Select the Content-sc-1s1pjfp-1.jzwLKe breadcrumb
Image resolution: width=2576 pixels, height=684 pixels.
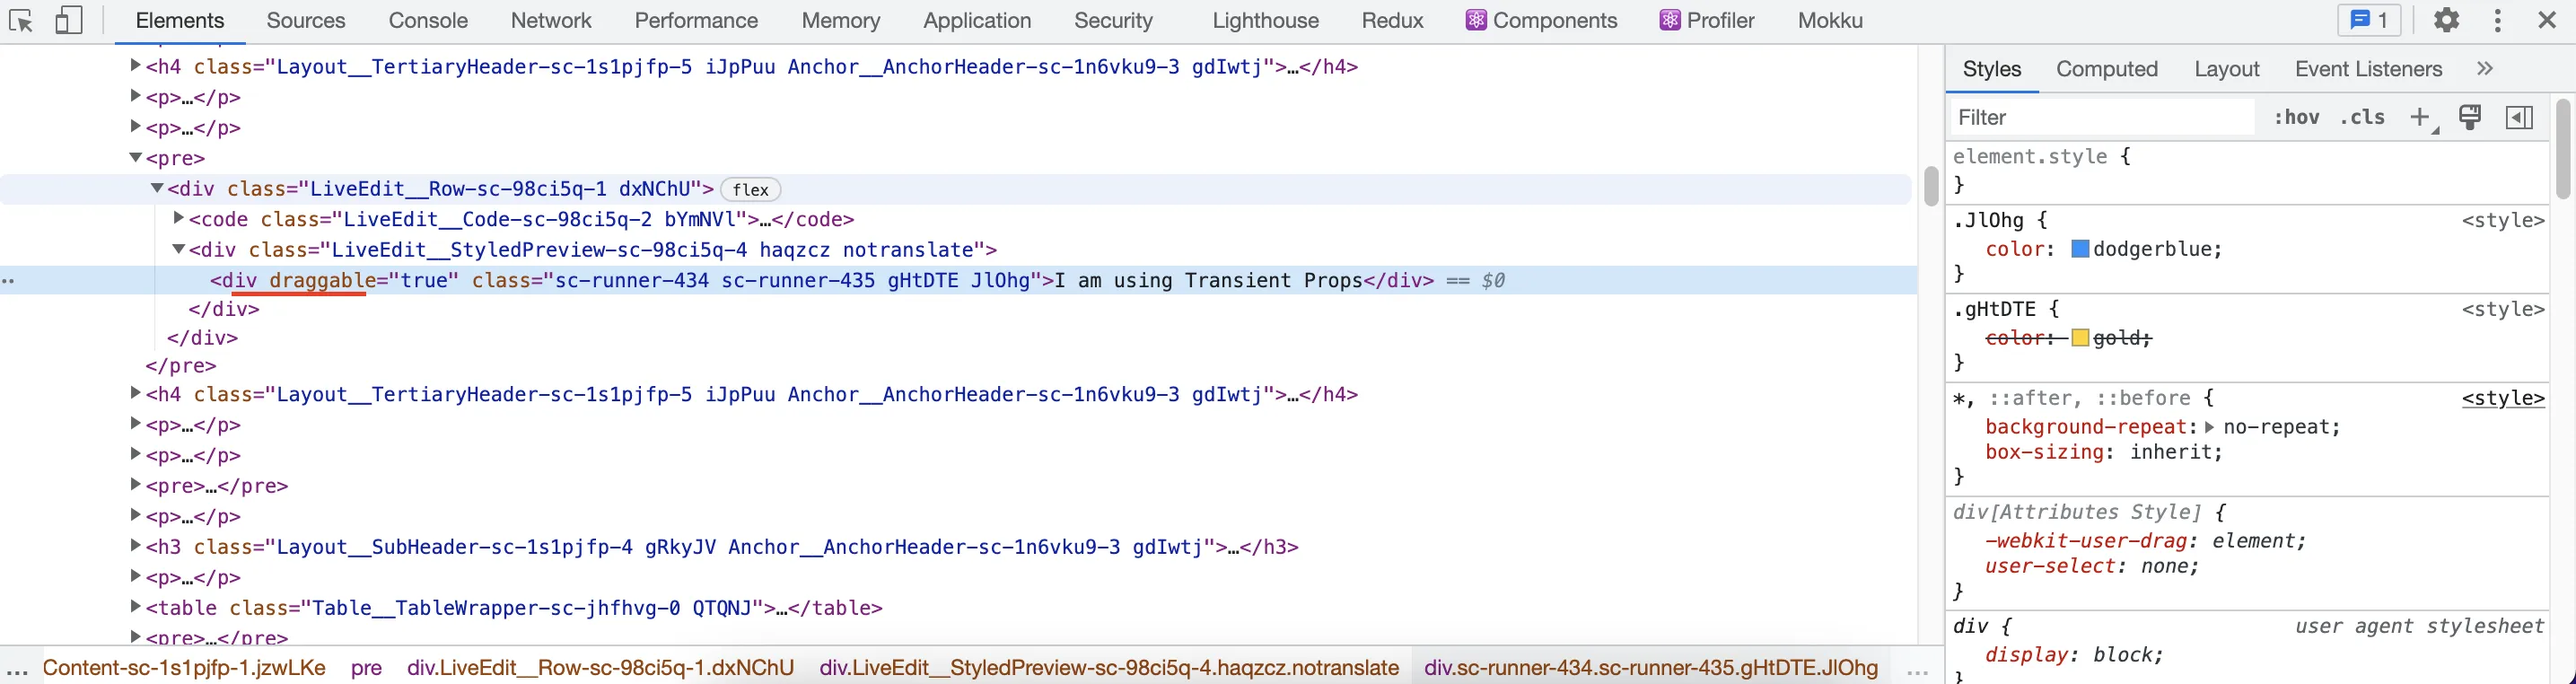(x=184, y=668)
